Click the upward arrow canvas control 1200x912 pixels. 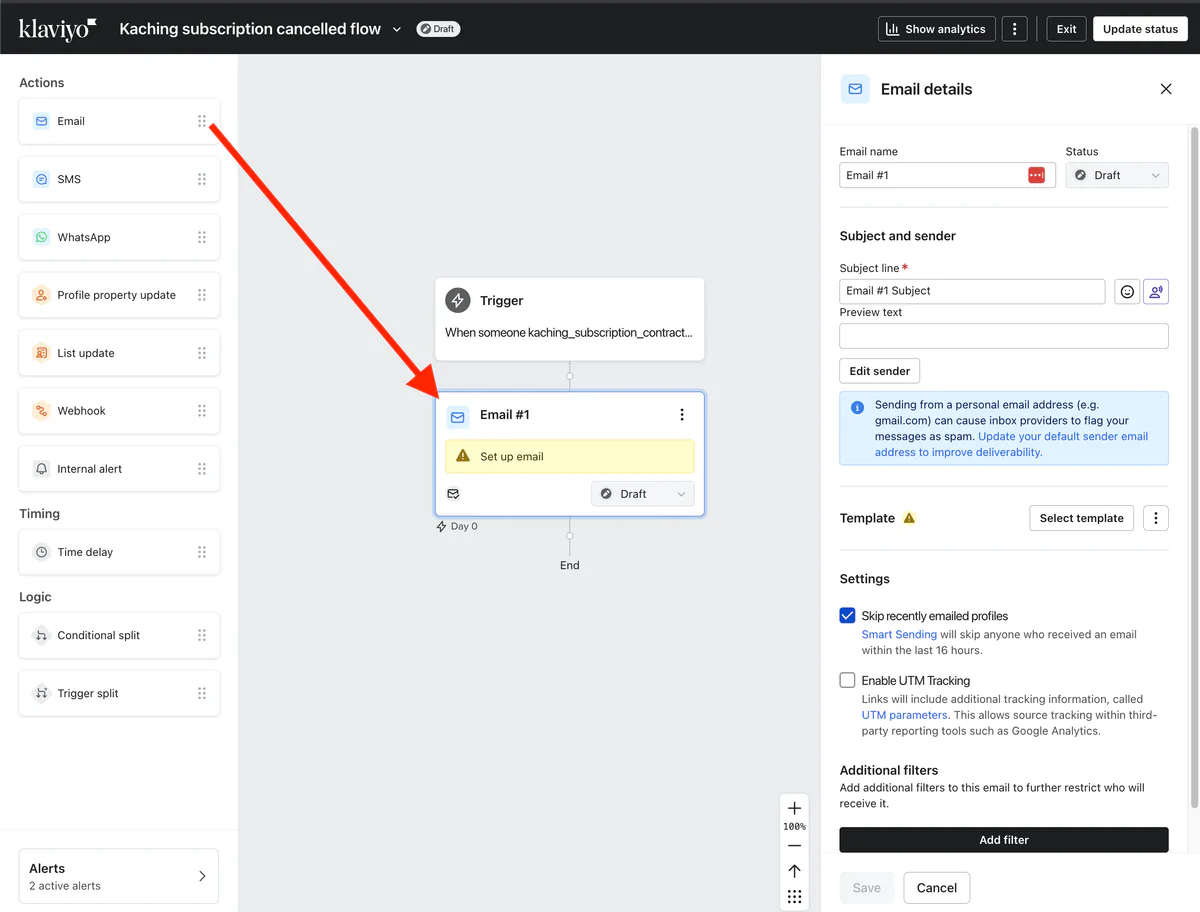(794, 871)
